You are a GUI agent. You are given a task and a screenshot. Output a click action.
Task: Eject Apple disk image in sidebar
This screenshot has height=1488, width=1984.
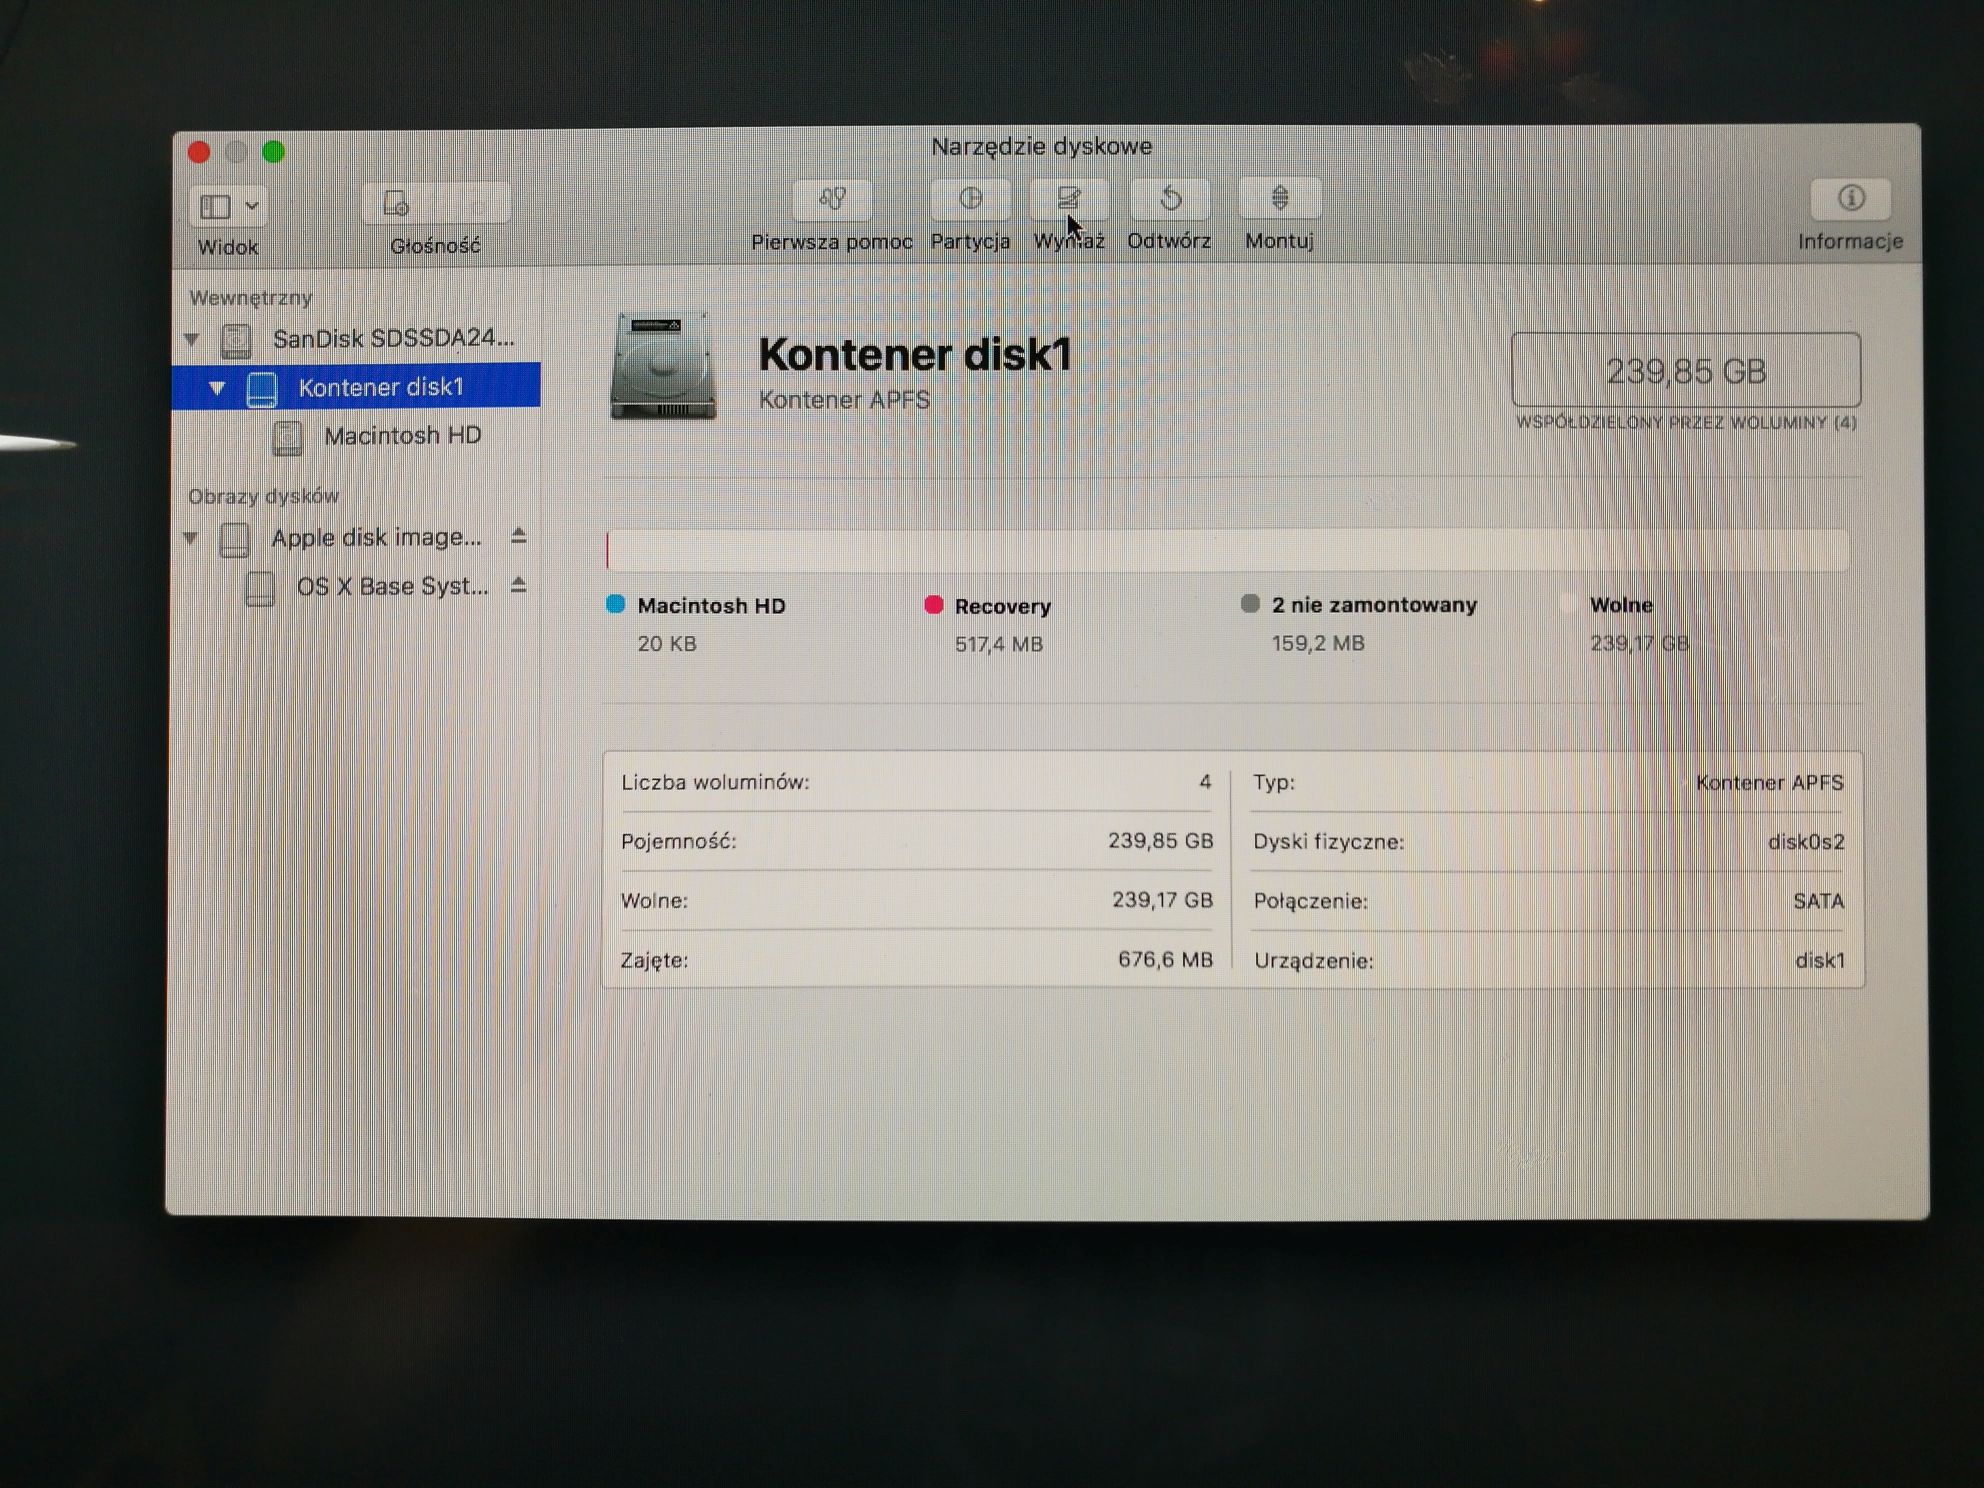coord(518,537)
